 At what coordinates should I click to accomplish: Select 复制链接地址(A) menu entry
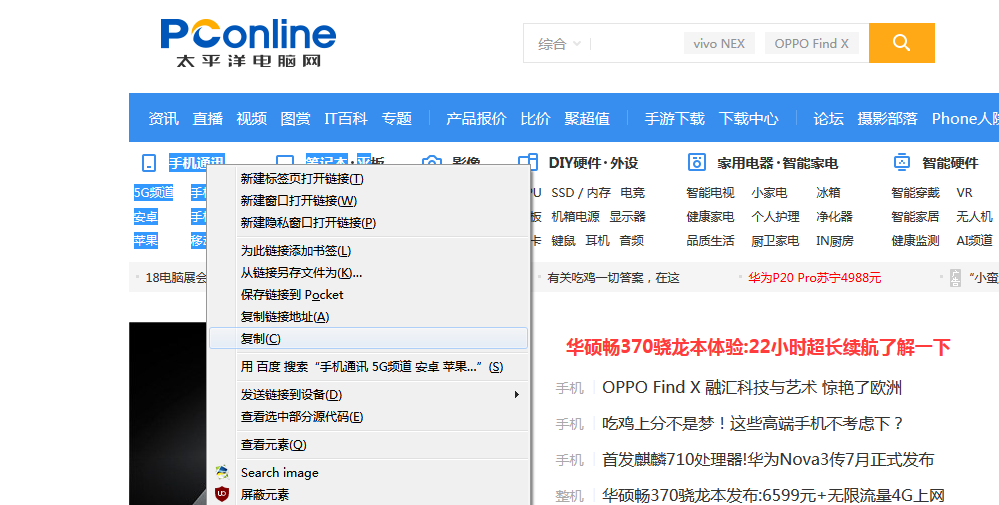(x=369, y=317)
